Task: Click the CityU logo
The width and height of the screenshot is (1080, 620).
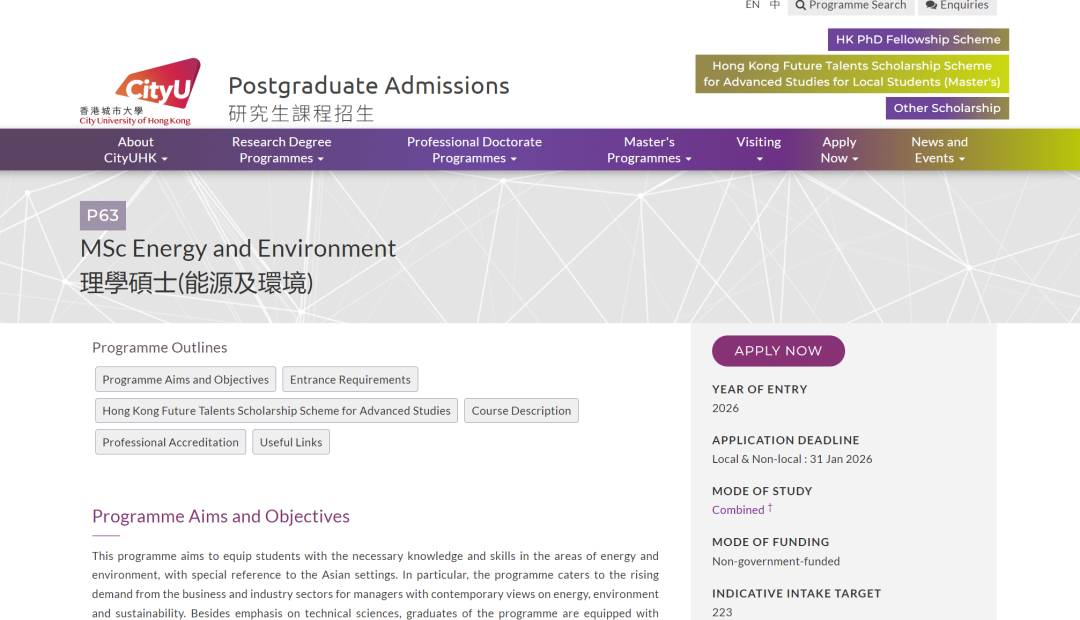Action: tap(140, 92)
